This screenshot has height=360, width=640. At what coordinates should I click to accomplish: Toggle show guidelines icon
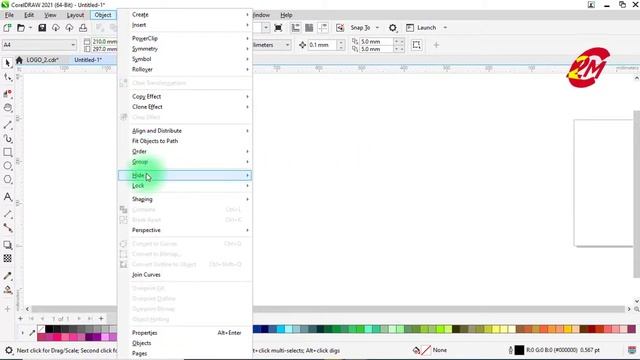(x=323, y=28)
